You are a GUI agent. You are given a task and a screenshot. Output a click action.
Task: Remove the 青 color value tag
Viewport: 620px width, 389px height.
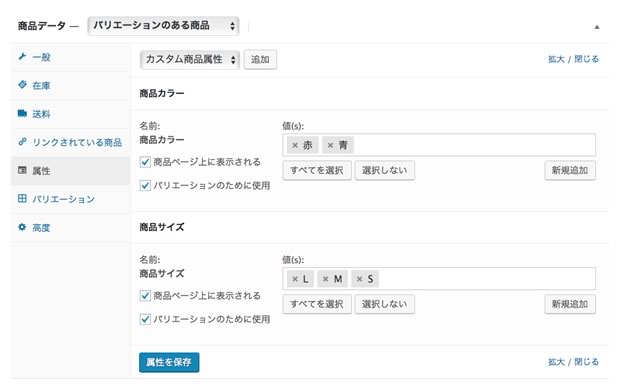(x=331, y=145)
